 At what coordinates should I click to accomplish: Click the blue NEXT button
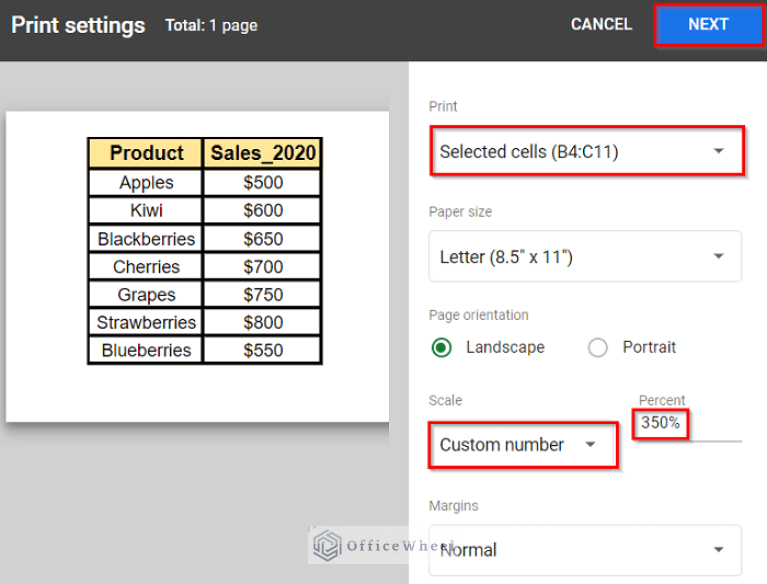pyautogui.click(x=708, y=25)
